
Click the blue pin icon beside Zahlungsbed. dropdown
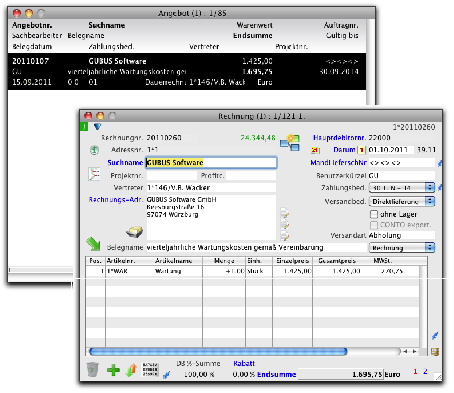440,188
